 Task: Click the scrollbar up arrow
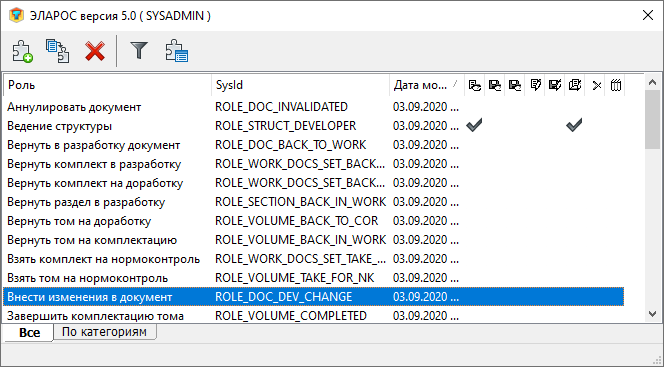(x=653, y=83)
